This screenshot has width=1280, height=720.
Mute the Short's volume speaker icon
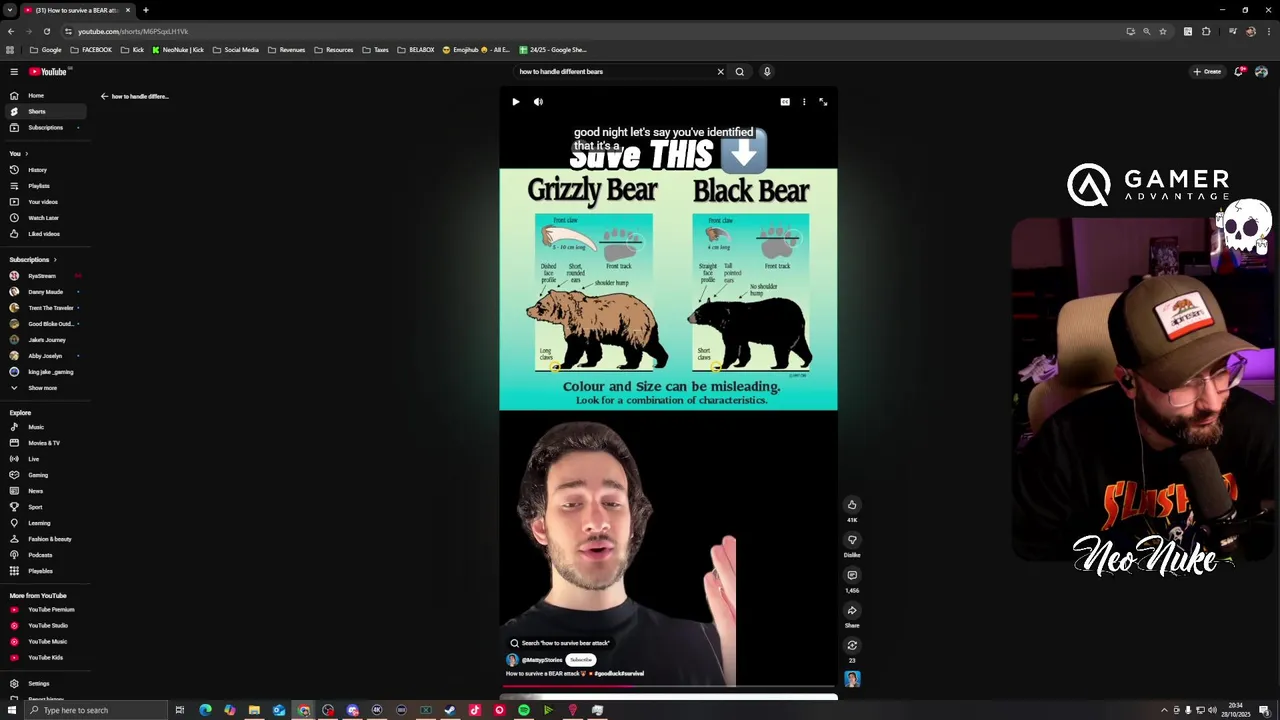coord(538,102)
